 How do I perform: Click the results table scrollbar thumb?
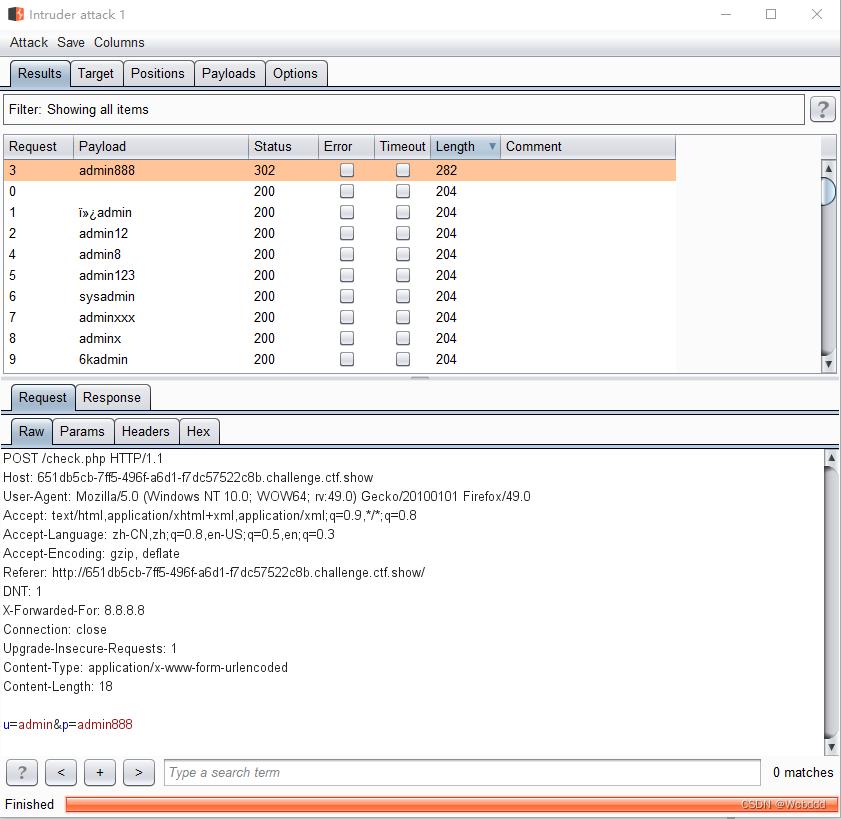click(x=829, y=190)
